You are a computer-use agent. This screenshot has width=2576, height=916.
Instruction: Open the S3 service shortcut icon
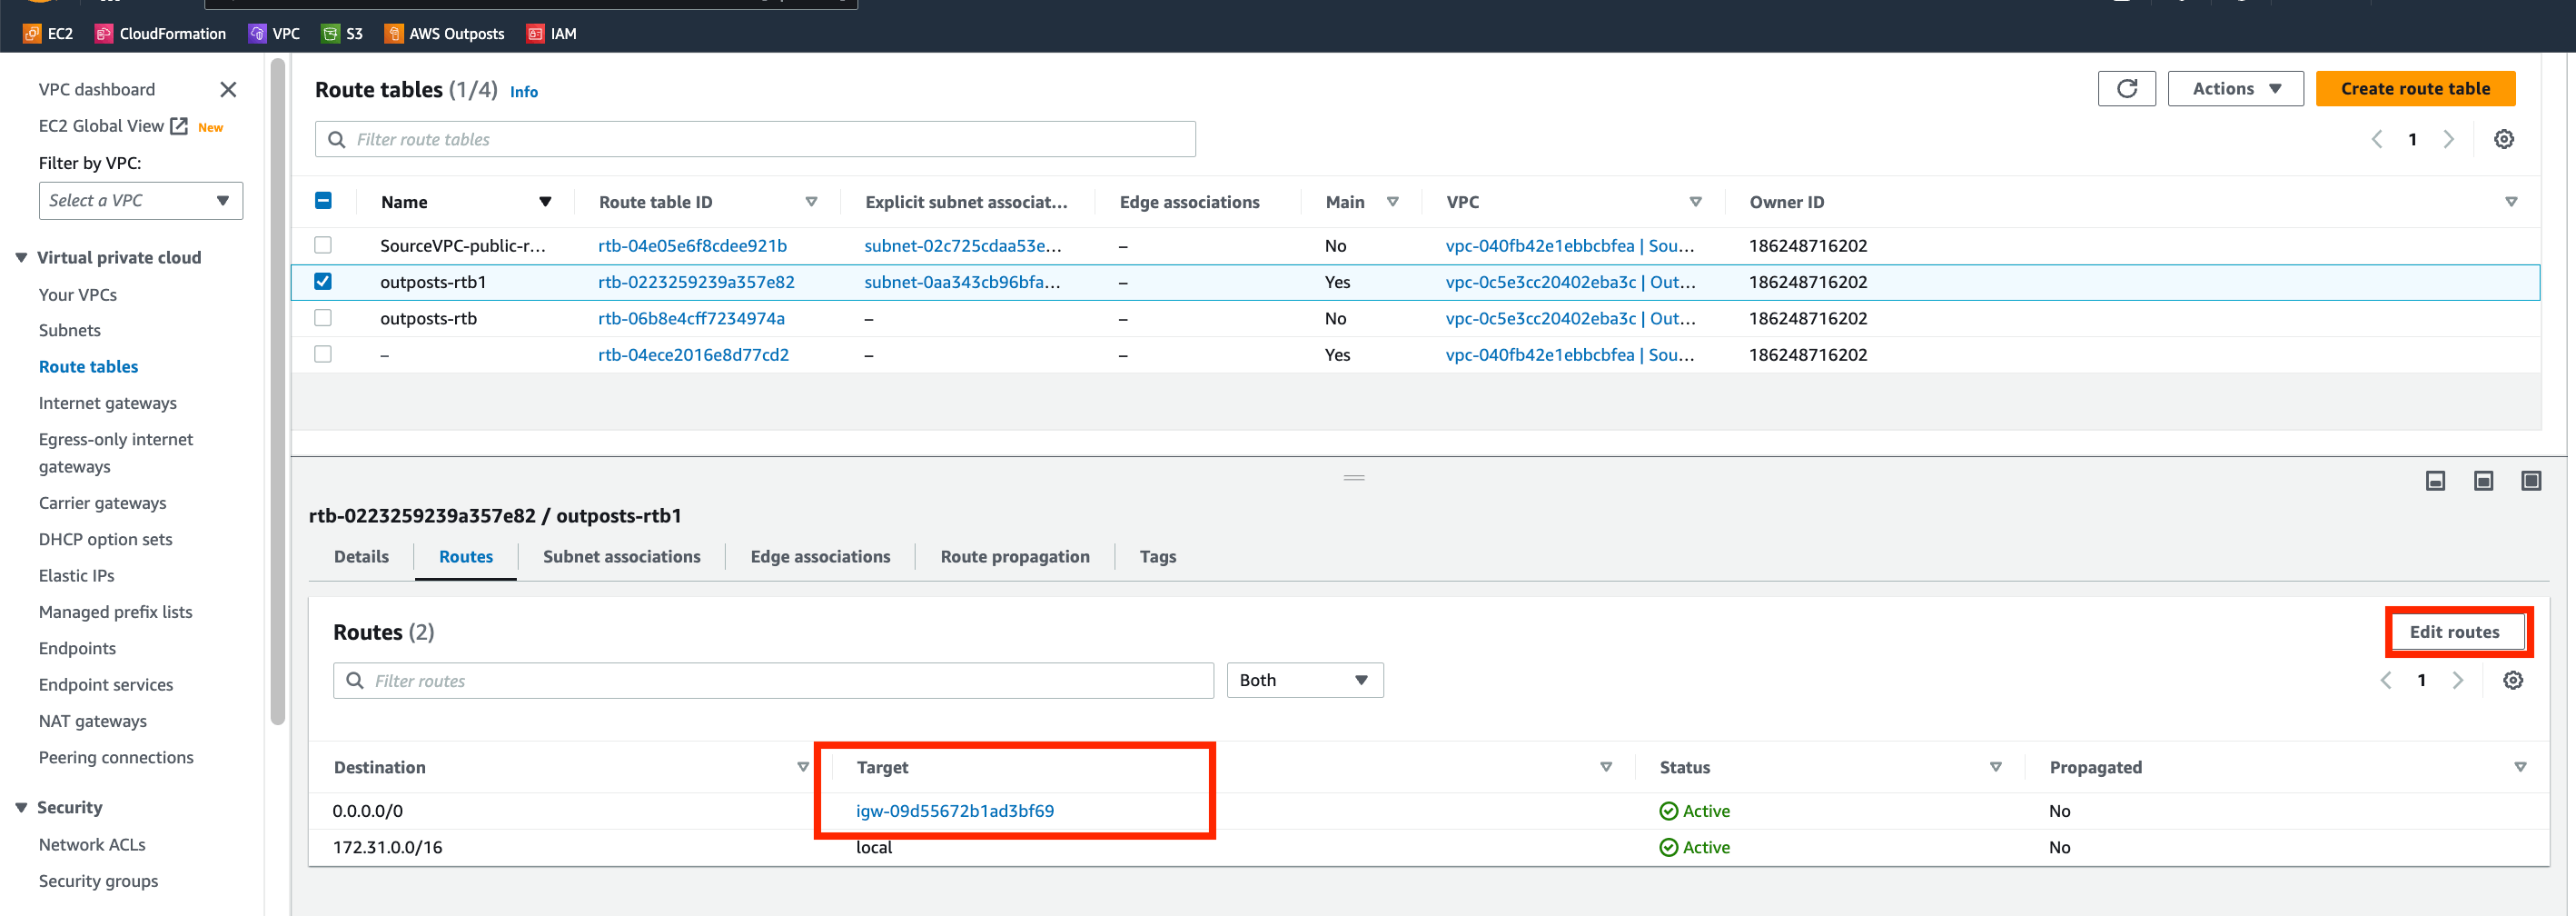point(331,33)
